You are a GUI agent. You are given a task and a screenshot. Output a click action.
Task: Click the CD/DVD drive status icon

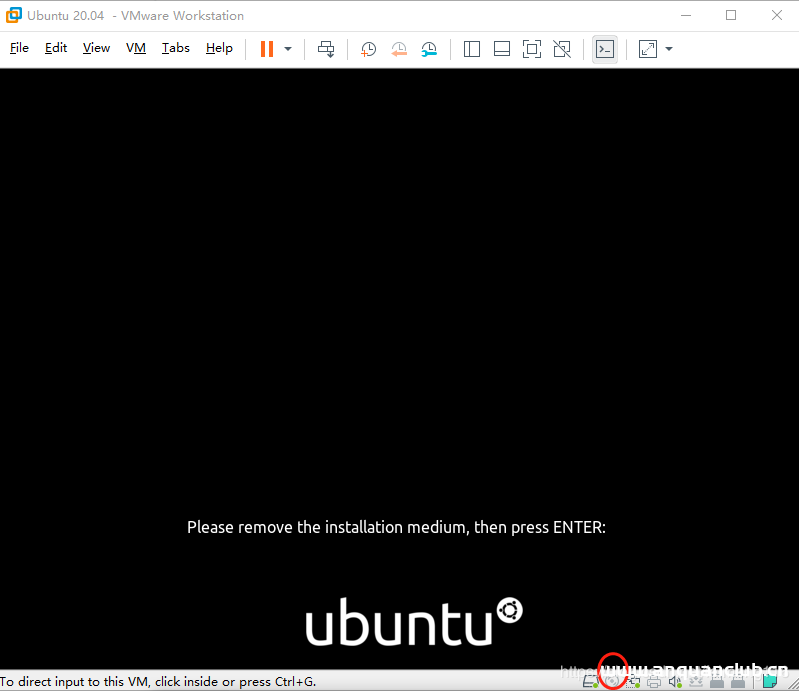coord(612,681)
